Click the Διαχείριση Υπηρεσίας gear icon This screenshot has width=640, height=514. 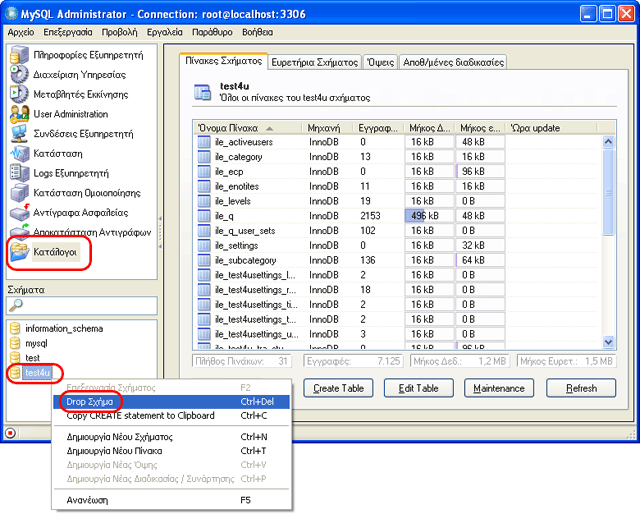(19, 75)
